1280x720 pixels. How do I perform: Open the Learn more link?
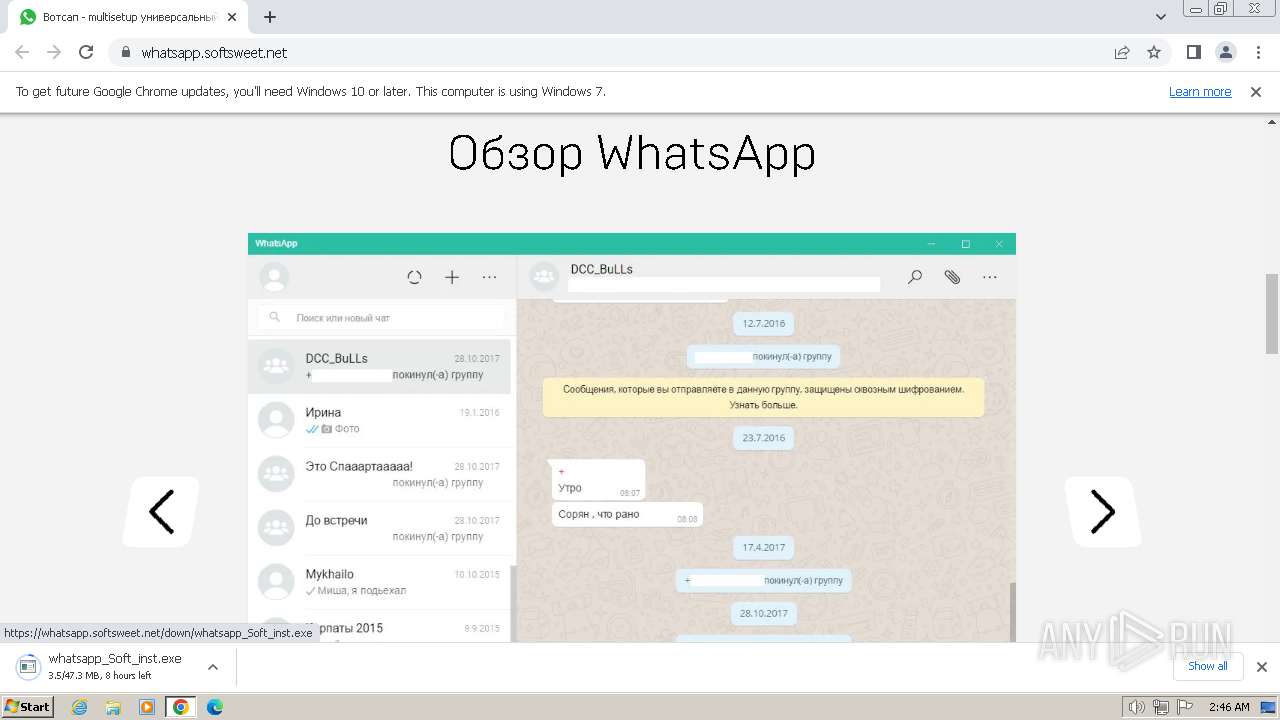point(1200,91)
